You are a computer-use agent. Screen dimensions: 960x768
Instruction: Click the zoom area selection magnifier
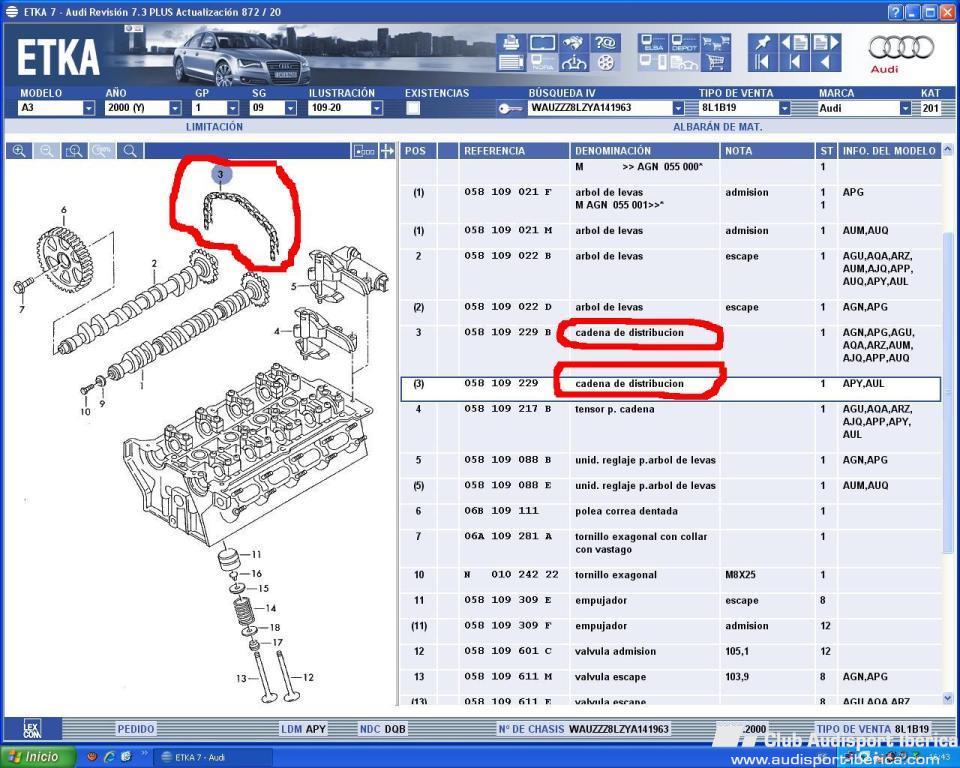click(74, 151)
